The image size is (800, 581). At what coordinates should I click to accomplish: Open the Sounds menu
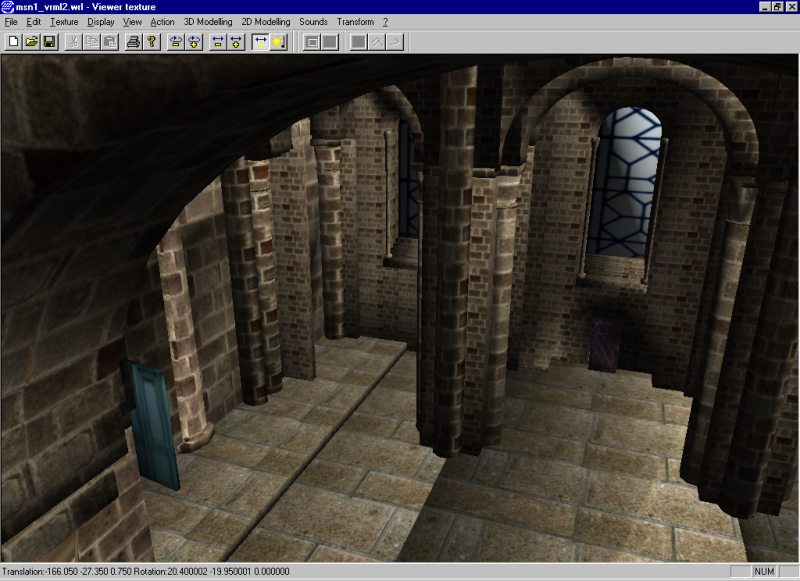313,21
